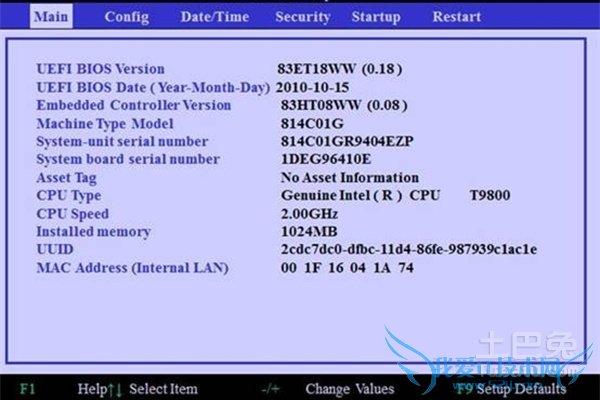
Task: Switch to the Date/Time tab
Action: 215,17
